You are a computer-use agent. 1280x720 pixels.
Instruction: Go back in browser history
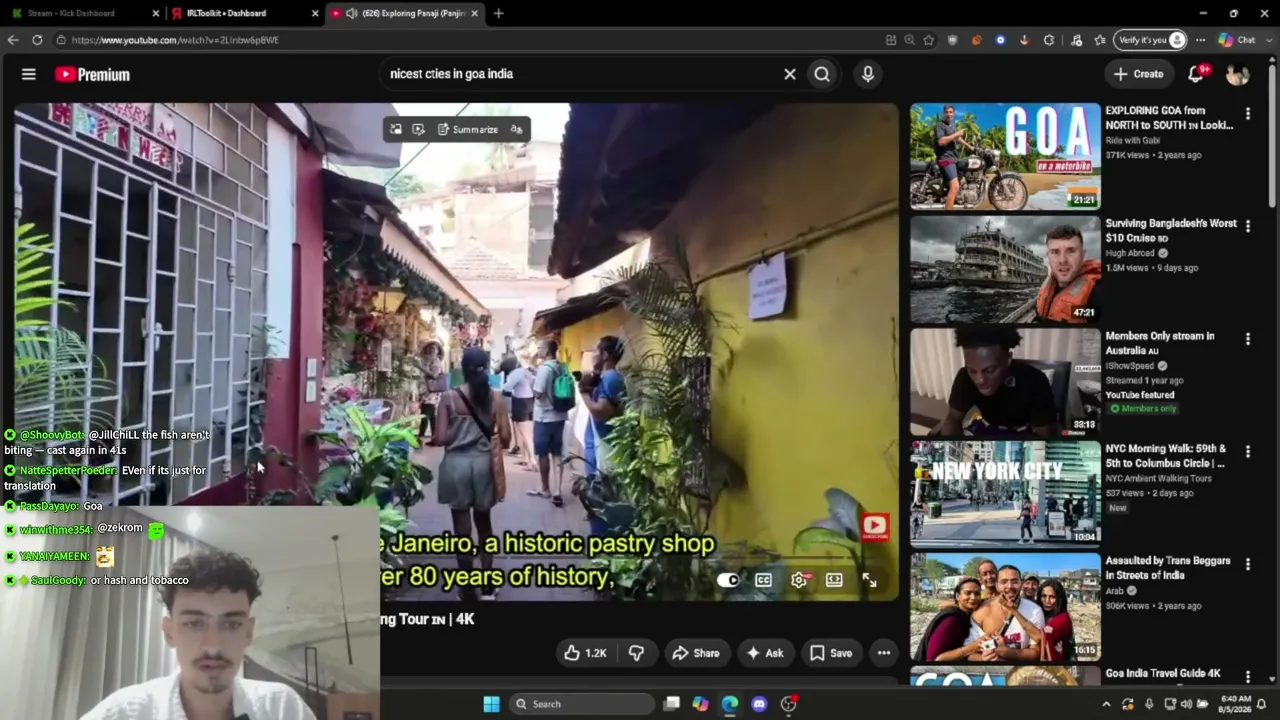(13, 40)
